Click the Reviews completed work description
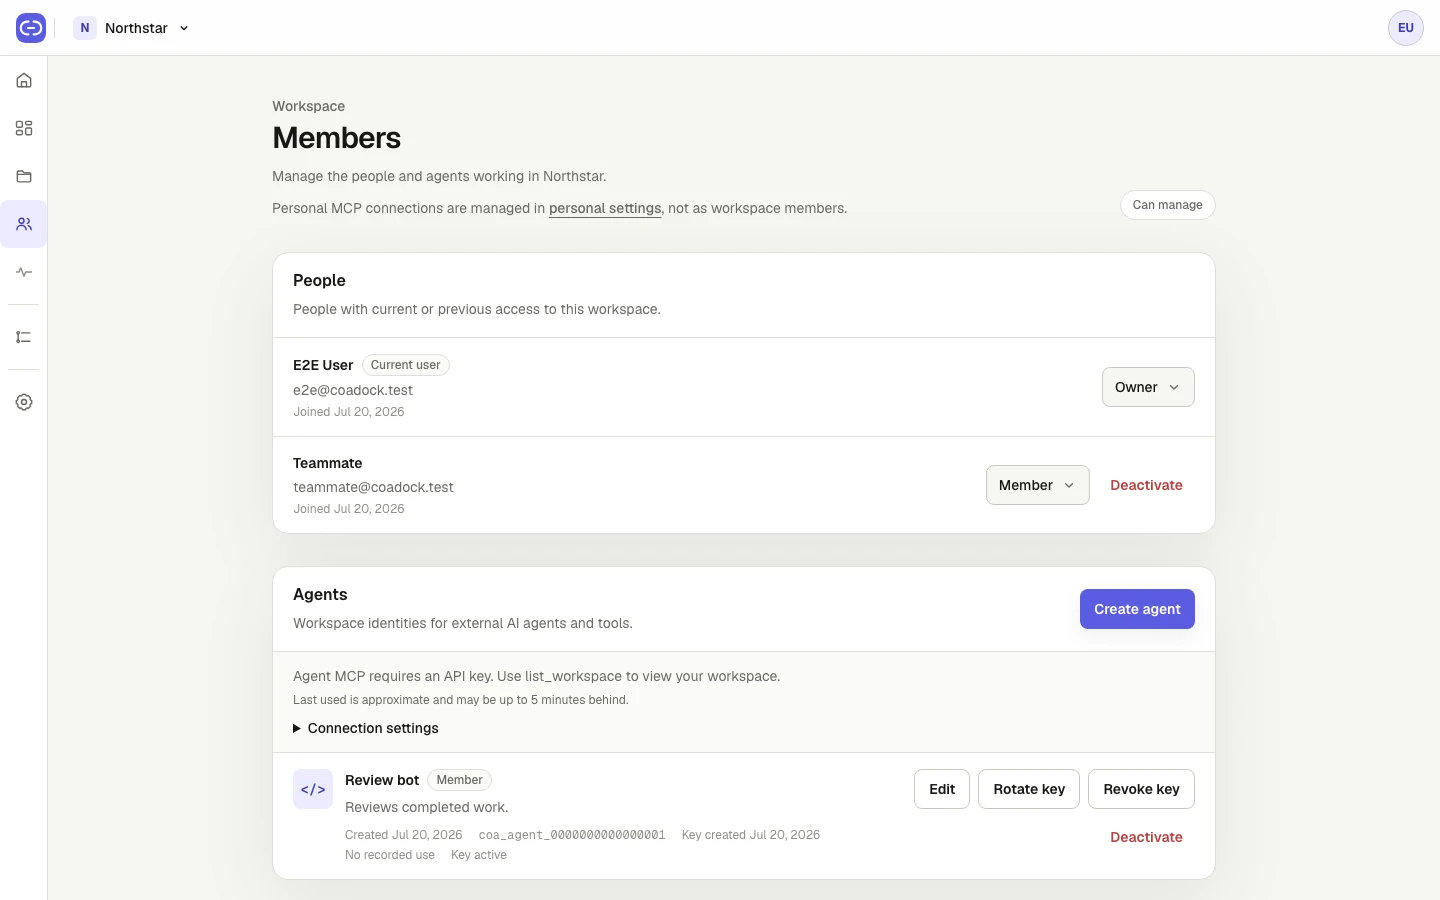Image resolution: width=1440 pixels, height=900 pixels. click(x=427, y=807)
